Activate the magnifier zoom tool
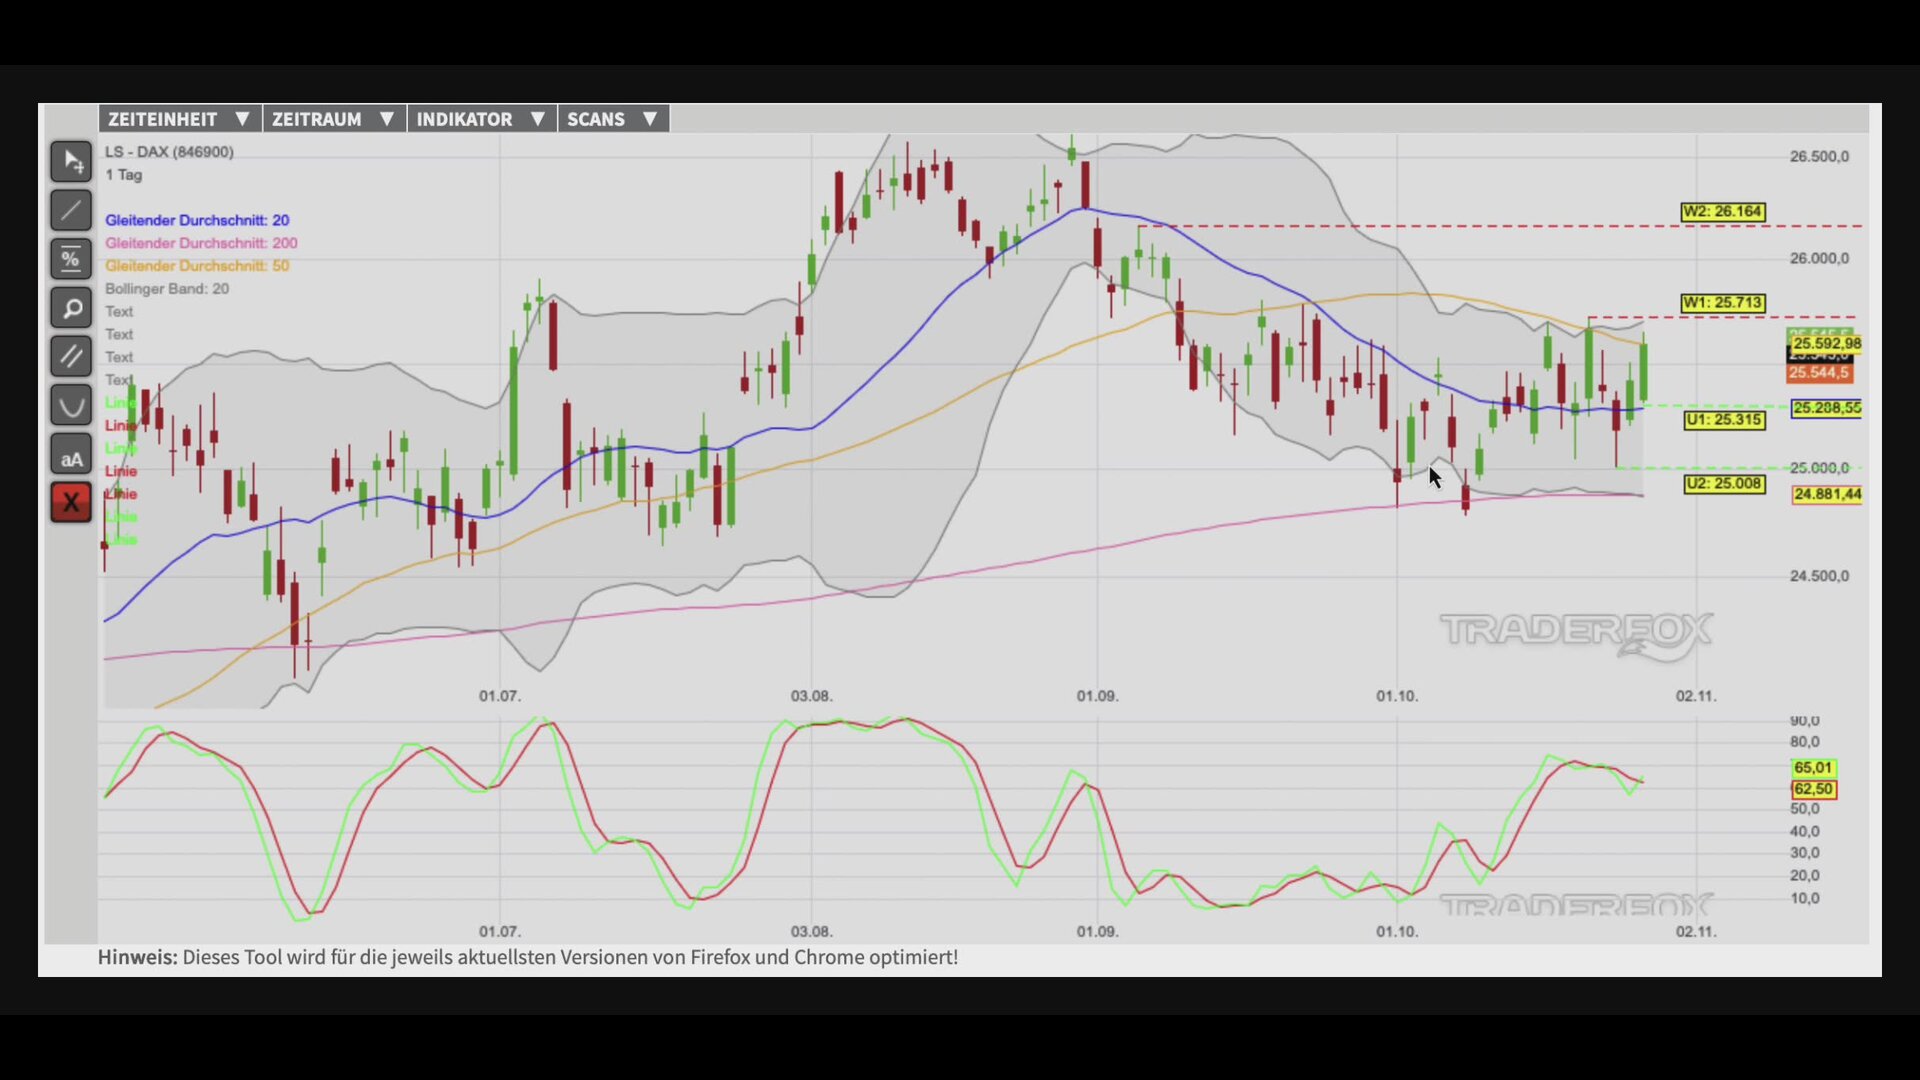This screenshot has width=1920, height=1080. [71, 308]
